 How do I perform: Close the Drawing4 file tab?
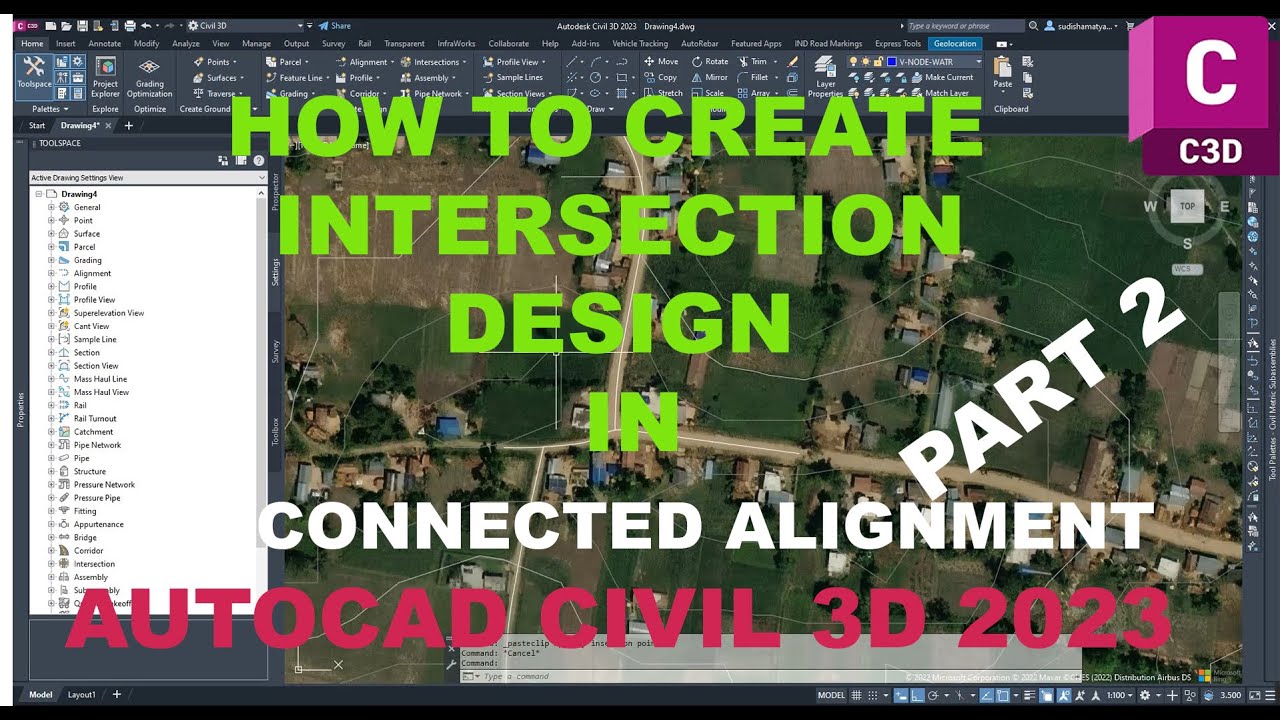[x=108, y=126]
